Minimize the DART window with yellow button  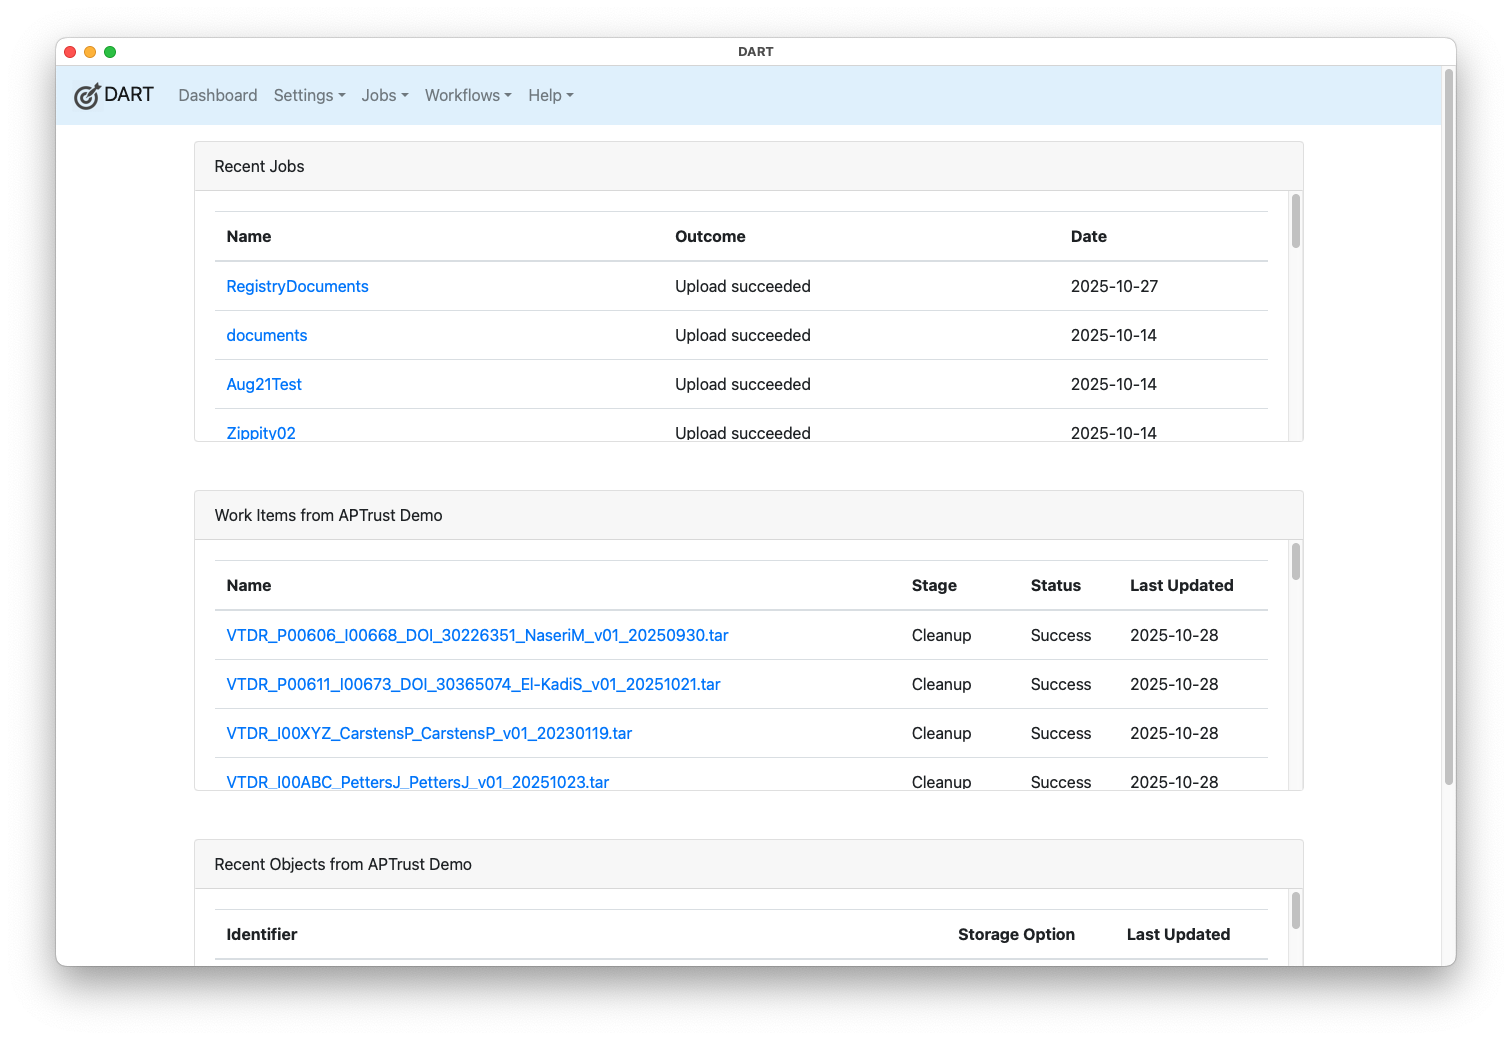[90, 52]
